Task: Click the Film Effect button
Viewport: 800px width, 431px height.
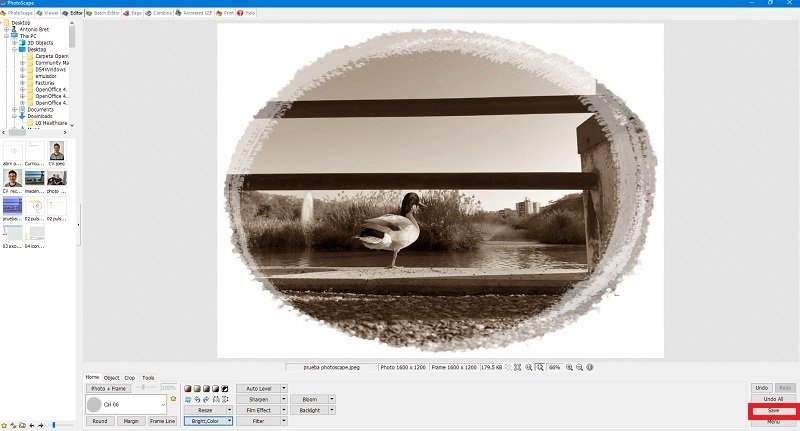Action: coord(259,410)
